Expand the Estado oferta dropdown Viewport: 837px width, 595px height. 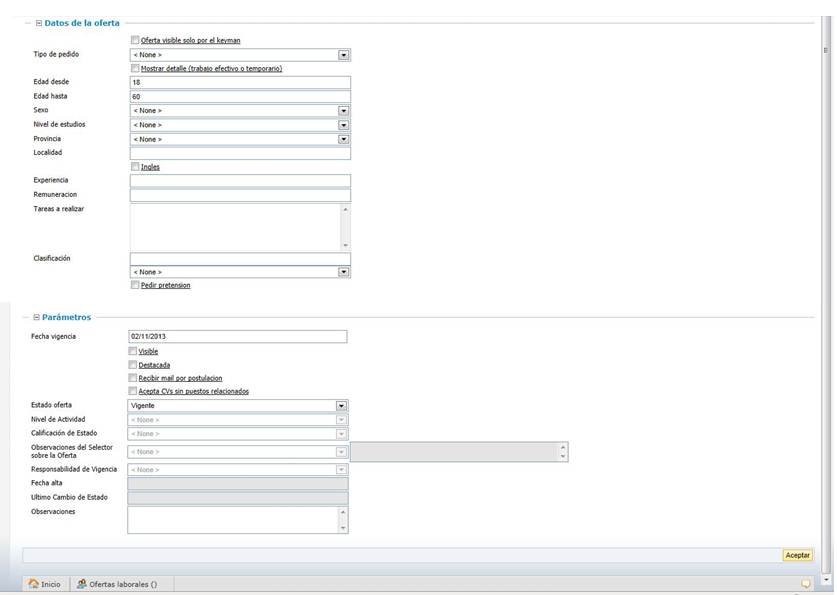coord(341,406)
